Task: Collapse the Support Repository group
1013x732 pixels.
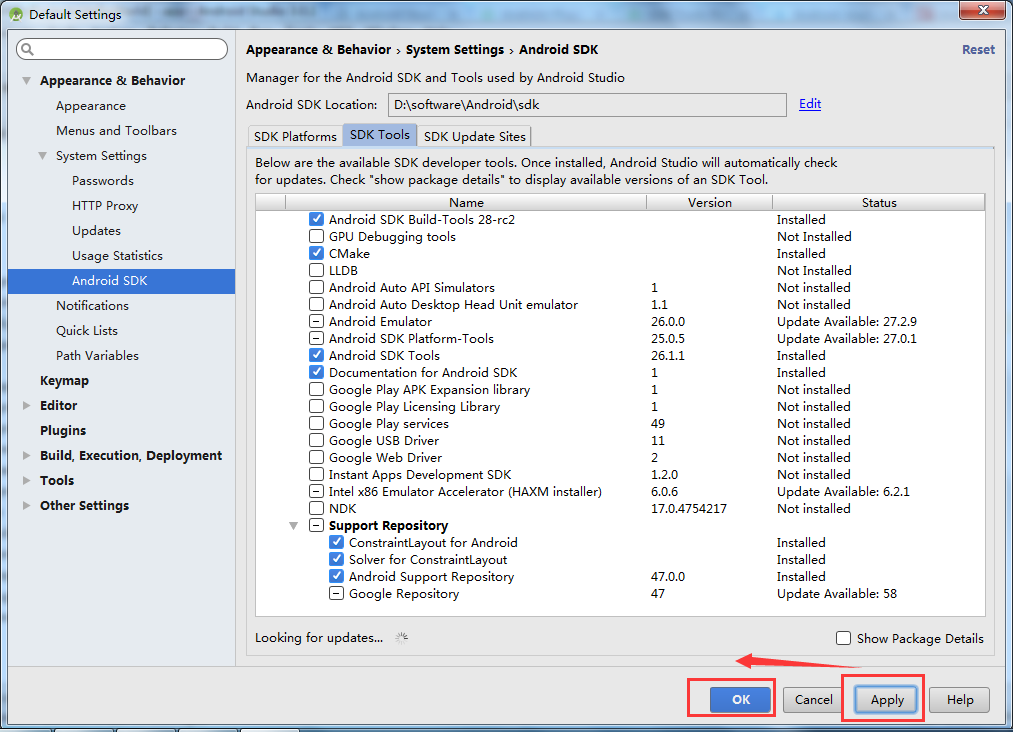Action: tap(293, 526)
